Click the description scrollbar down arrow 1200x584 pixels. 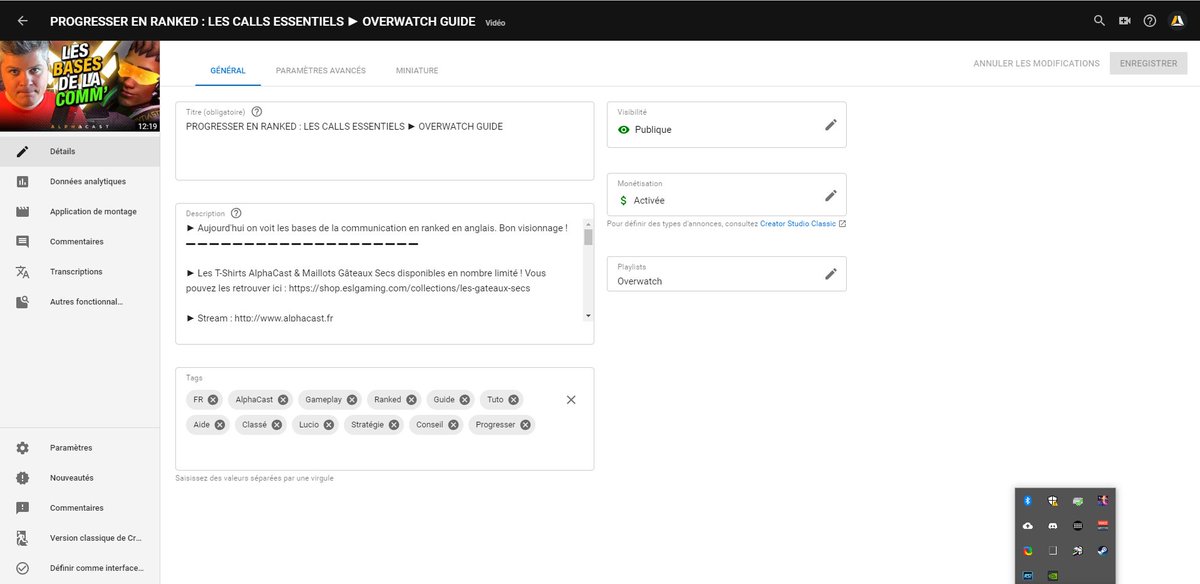tap(588, 316)
